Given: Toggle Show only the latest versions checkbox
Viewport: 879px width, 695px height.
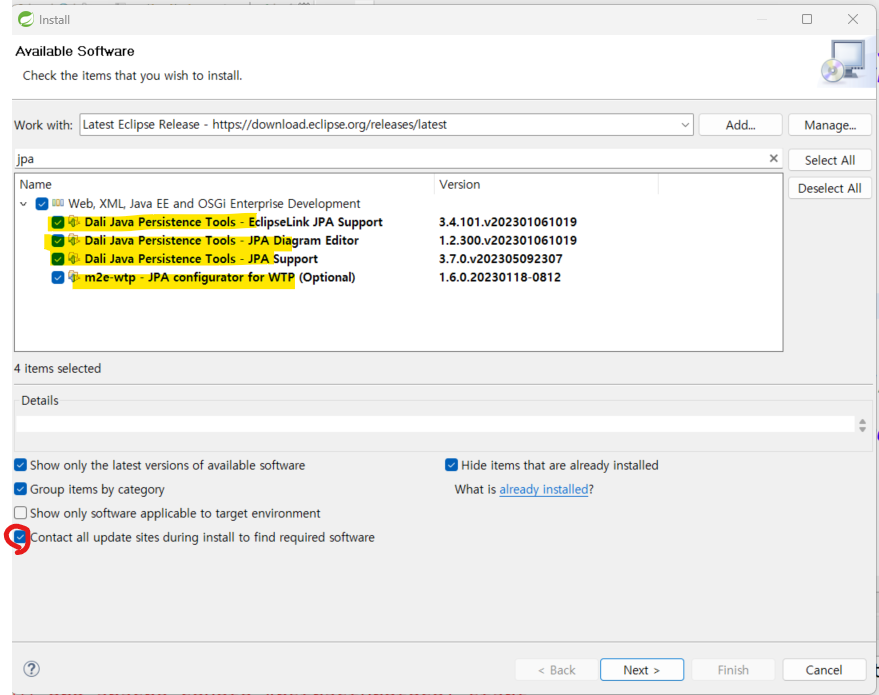Looking at the screenshot, I should tap(21, 465).
